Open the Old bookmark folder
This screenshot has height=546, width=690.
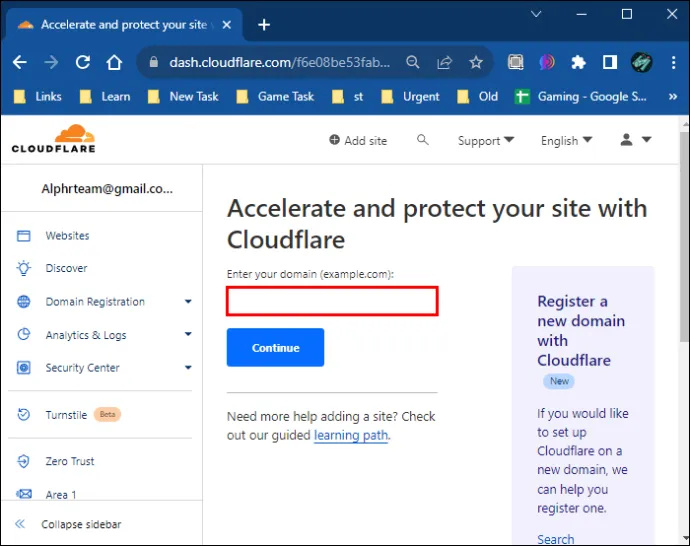click(477, 96)
